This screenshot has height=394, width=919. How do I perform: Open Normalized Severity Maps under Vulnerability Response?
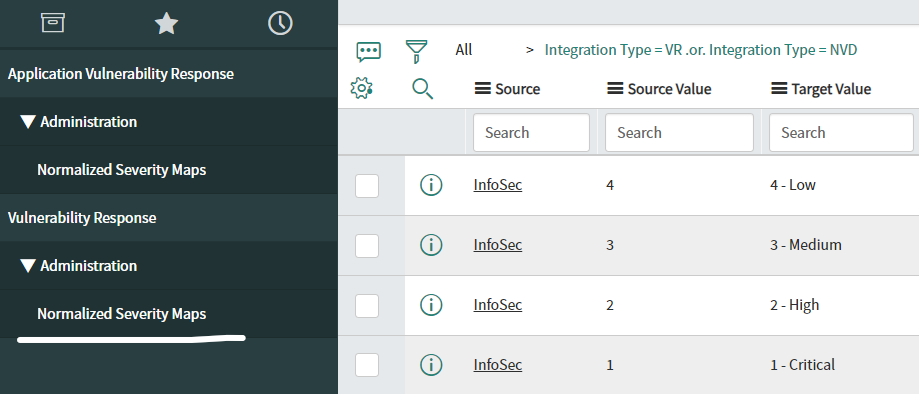122,314
